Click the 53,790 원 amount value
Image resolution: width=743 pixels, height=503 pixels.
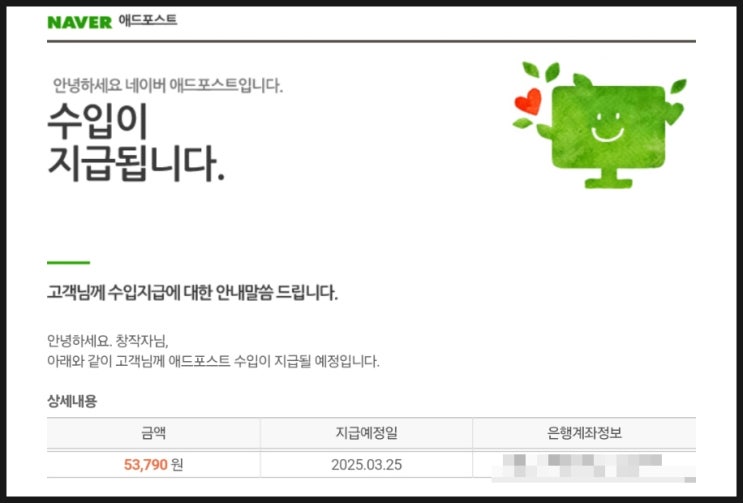pos(154,465)
